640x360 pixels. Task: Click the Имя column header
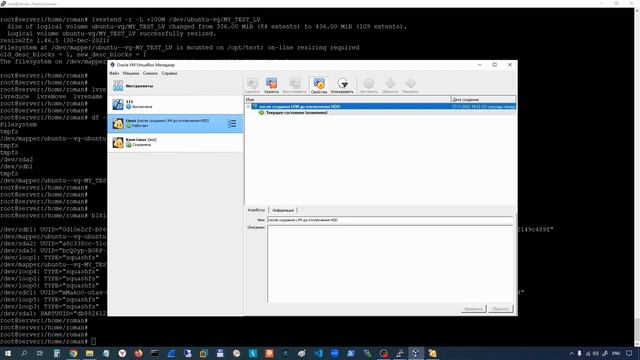348,100
